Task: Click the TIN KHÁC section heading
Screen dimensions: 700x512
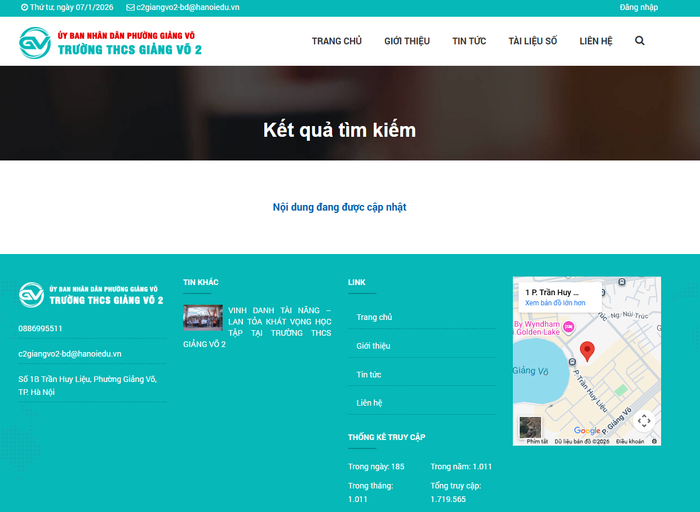Action: [200, 282]
